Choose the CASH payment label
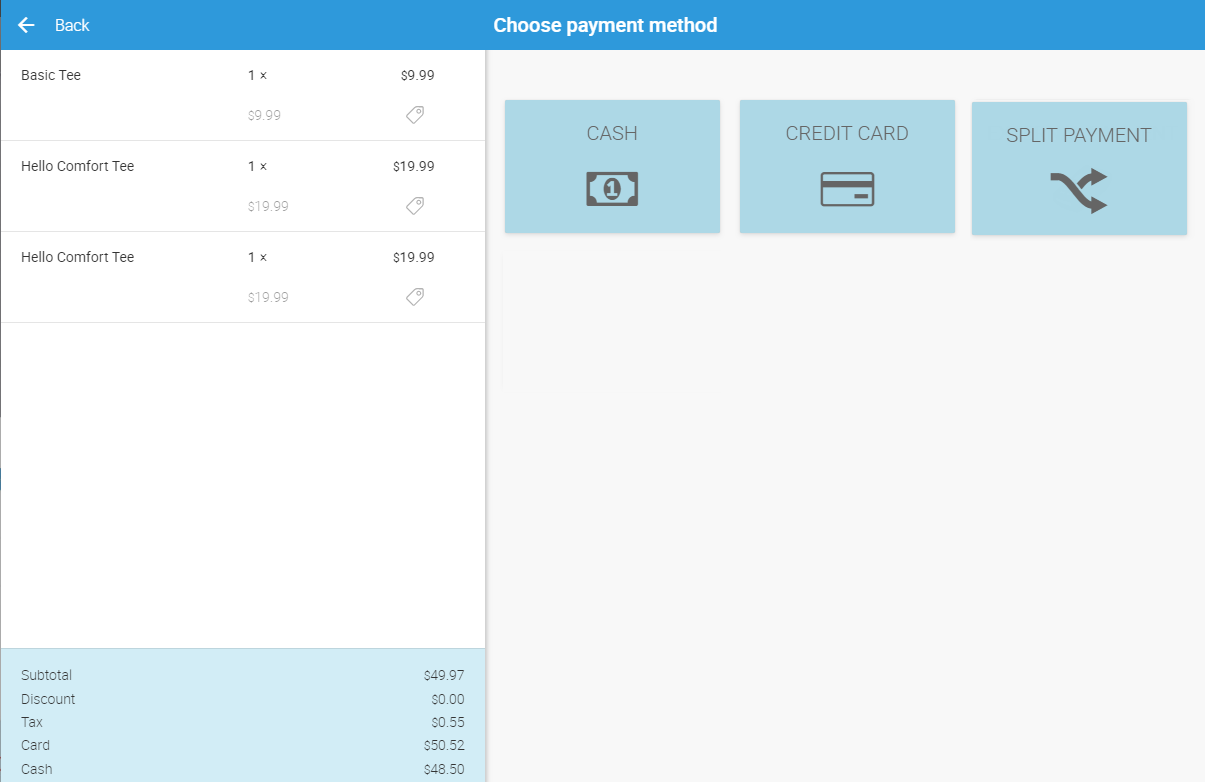Viewport: 1205px width, 782px height. click(x=612, y=134)
